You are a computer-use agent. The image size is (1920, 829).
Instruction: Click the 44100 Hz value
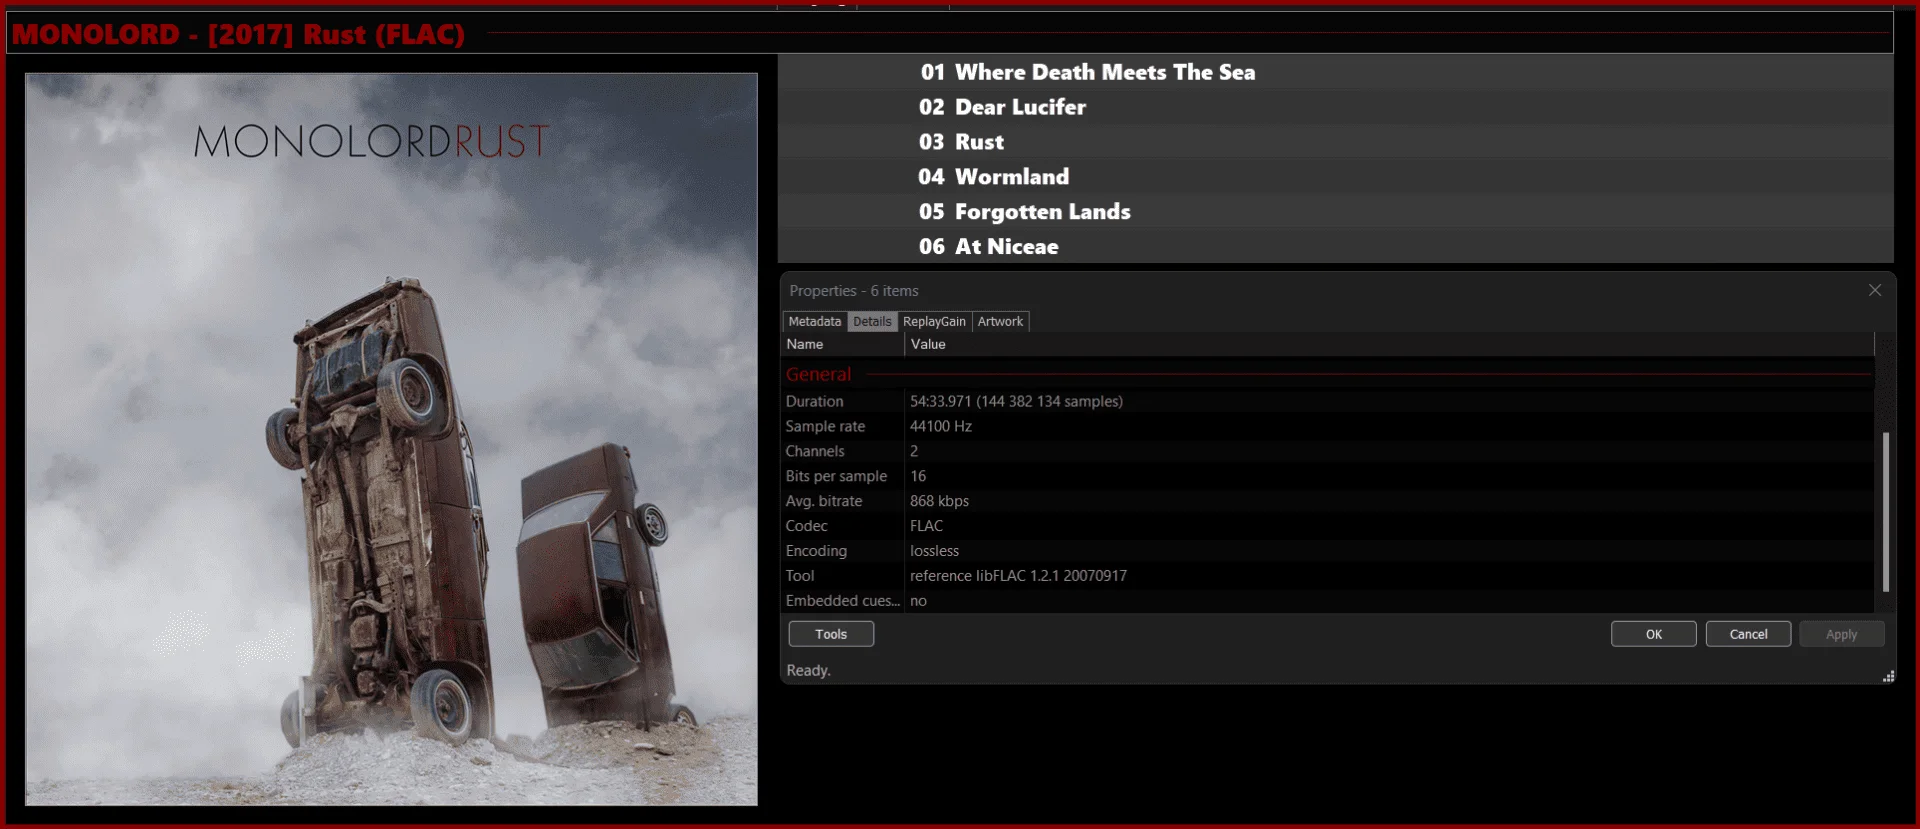click(940, 426)
